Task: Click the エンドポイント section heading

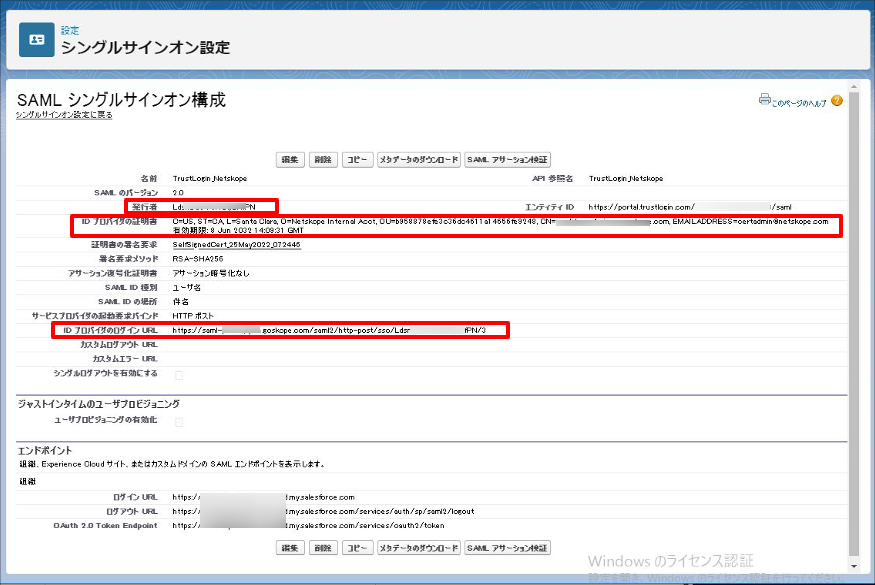Action: pos(45,450)
